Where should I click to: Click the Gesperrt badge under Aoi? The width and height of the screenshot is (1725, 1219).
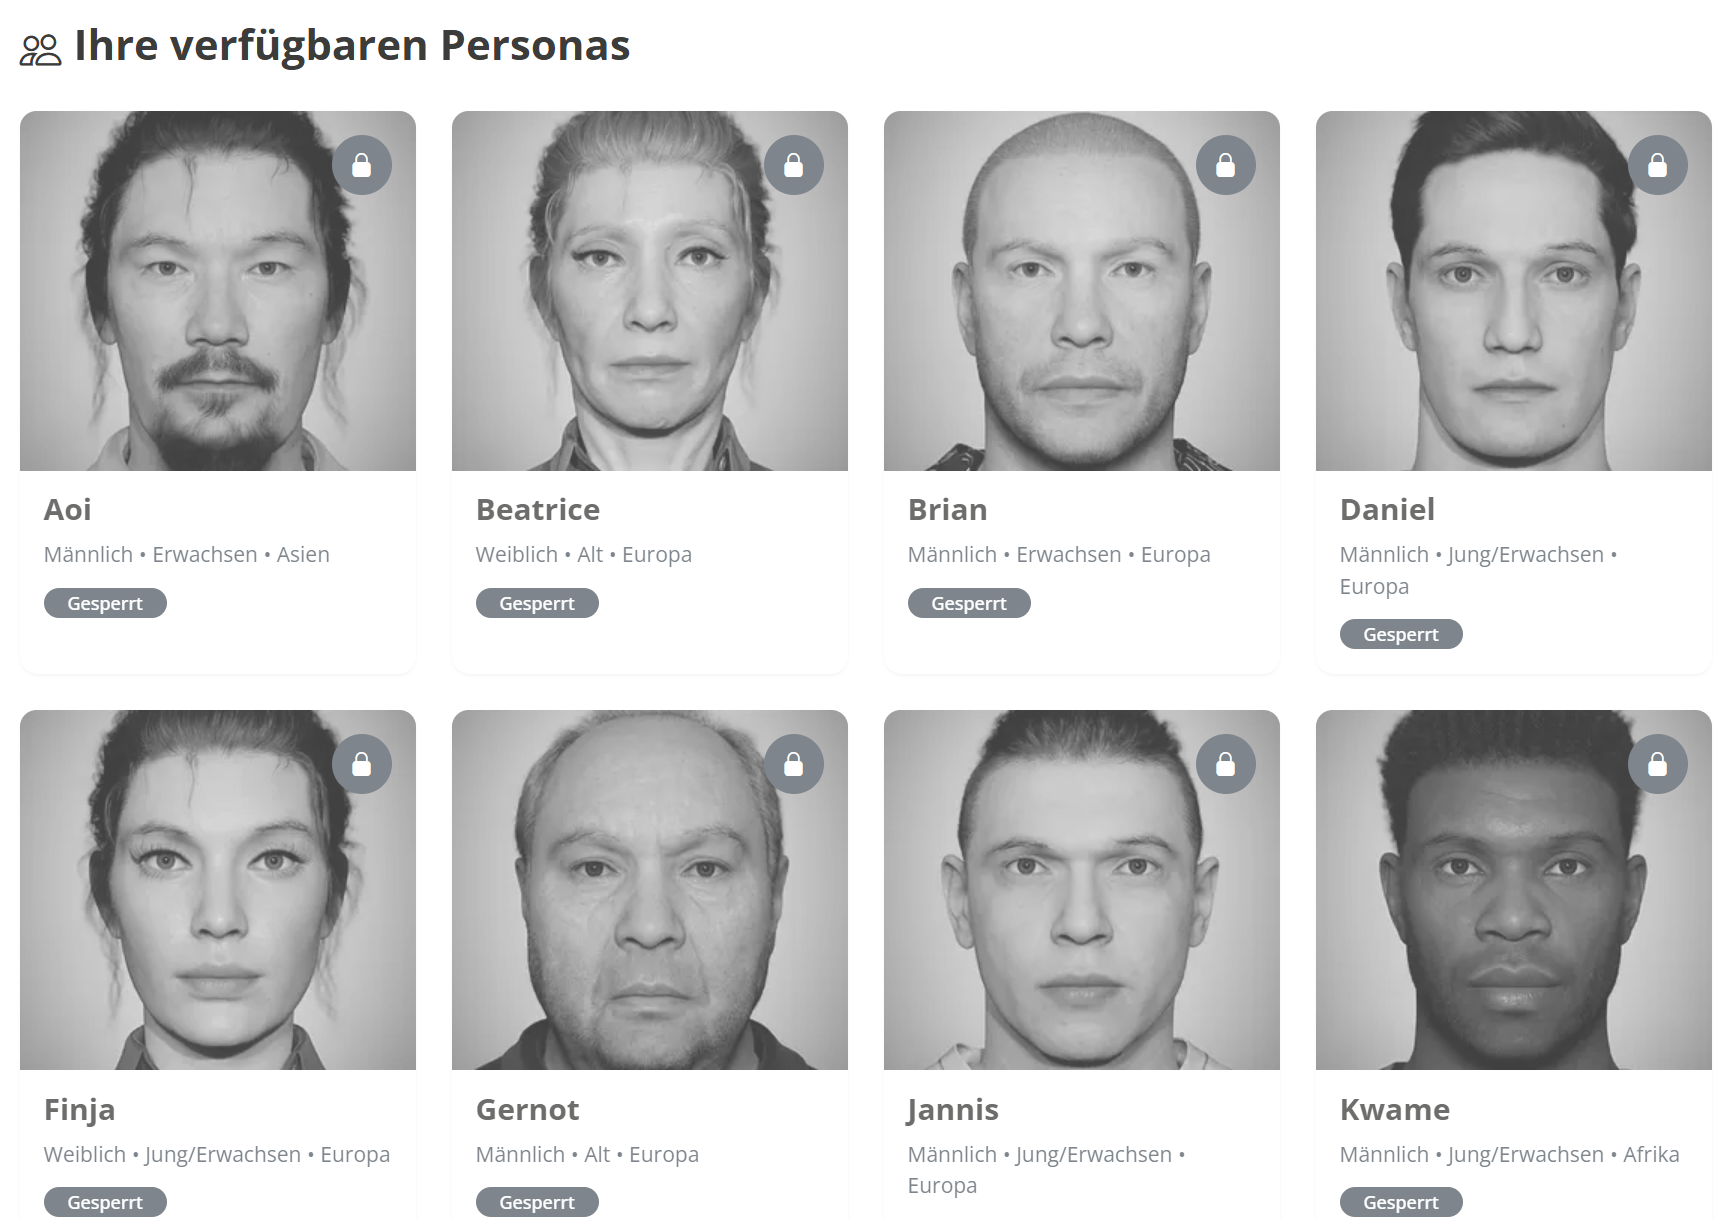pyautogui.click(x=105, y=603)
